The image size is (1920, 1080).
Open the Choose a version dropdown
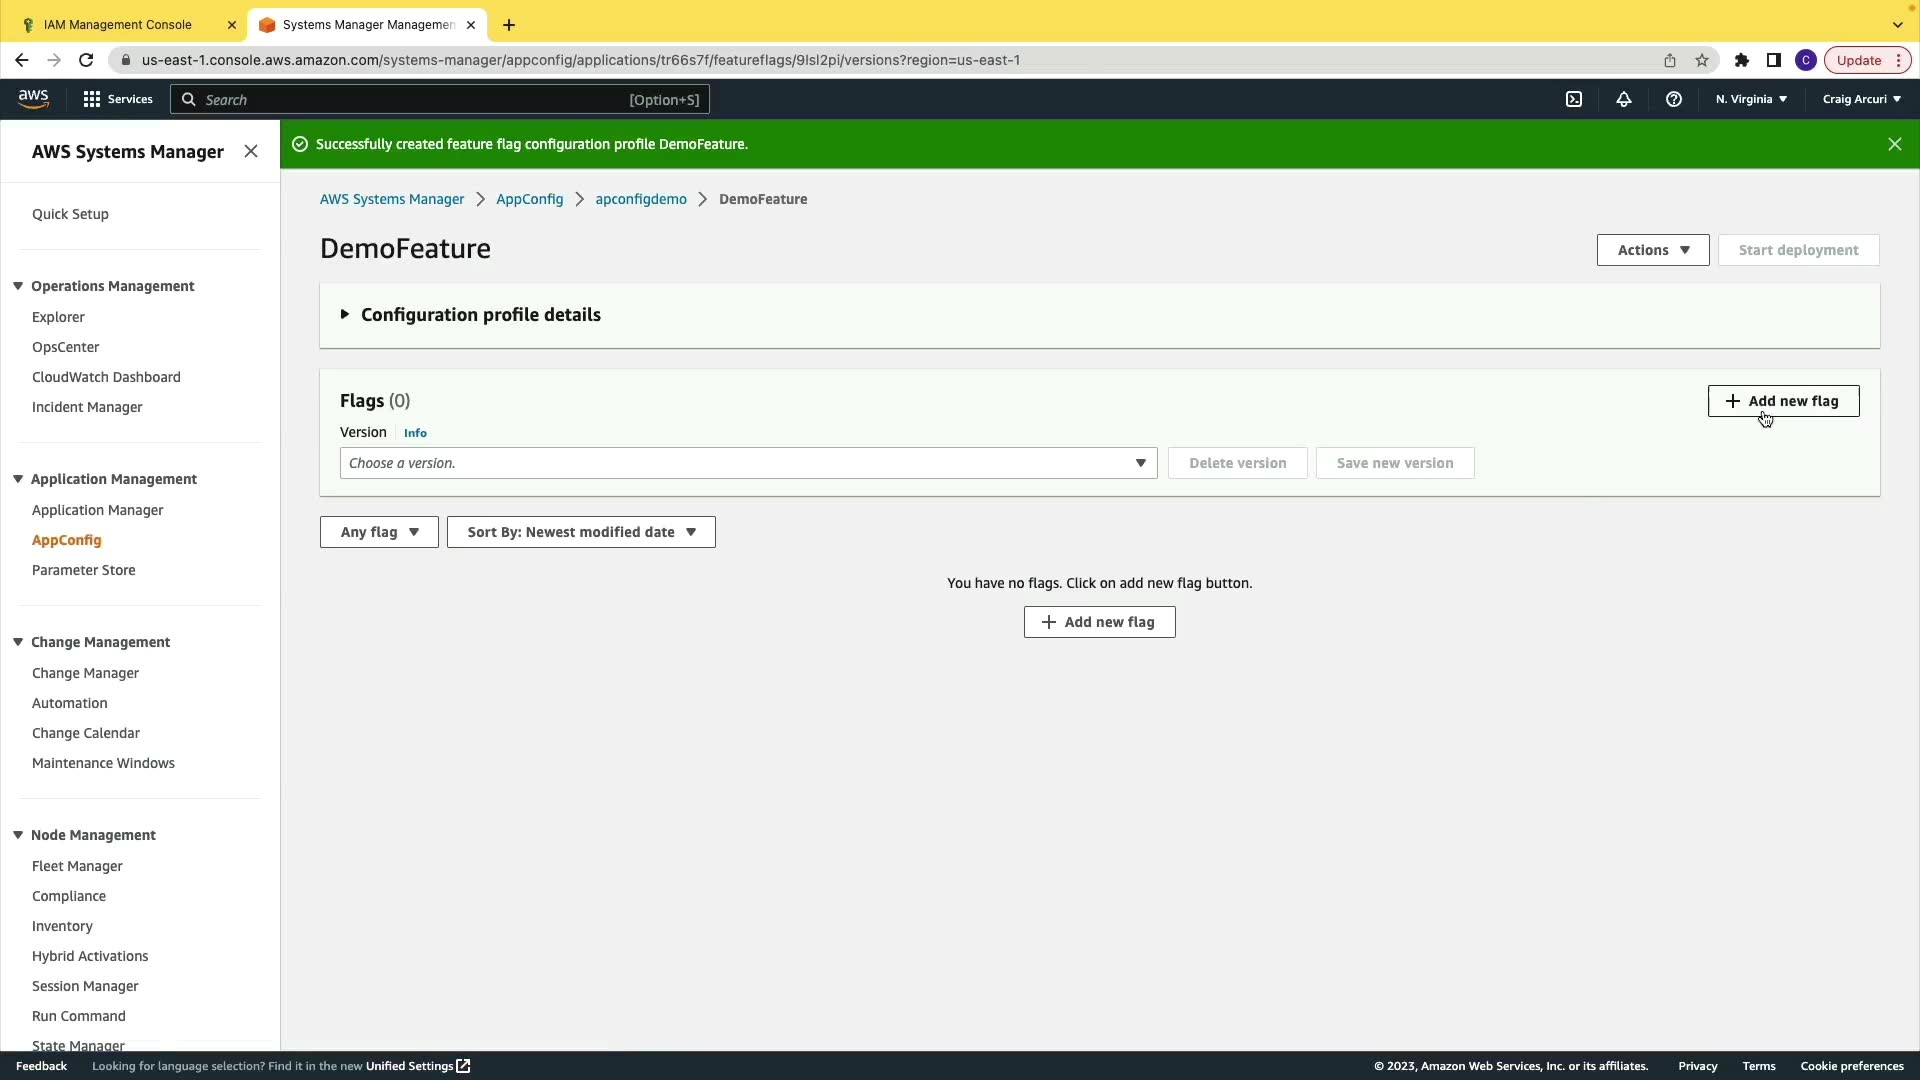pos(748,463)
